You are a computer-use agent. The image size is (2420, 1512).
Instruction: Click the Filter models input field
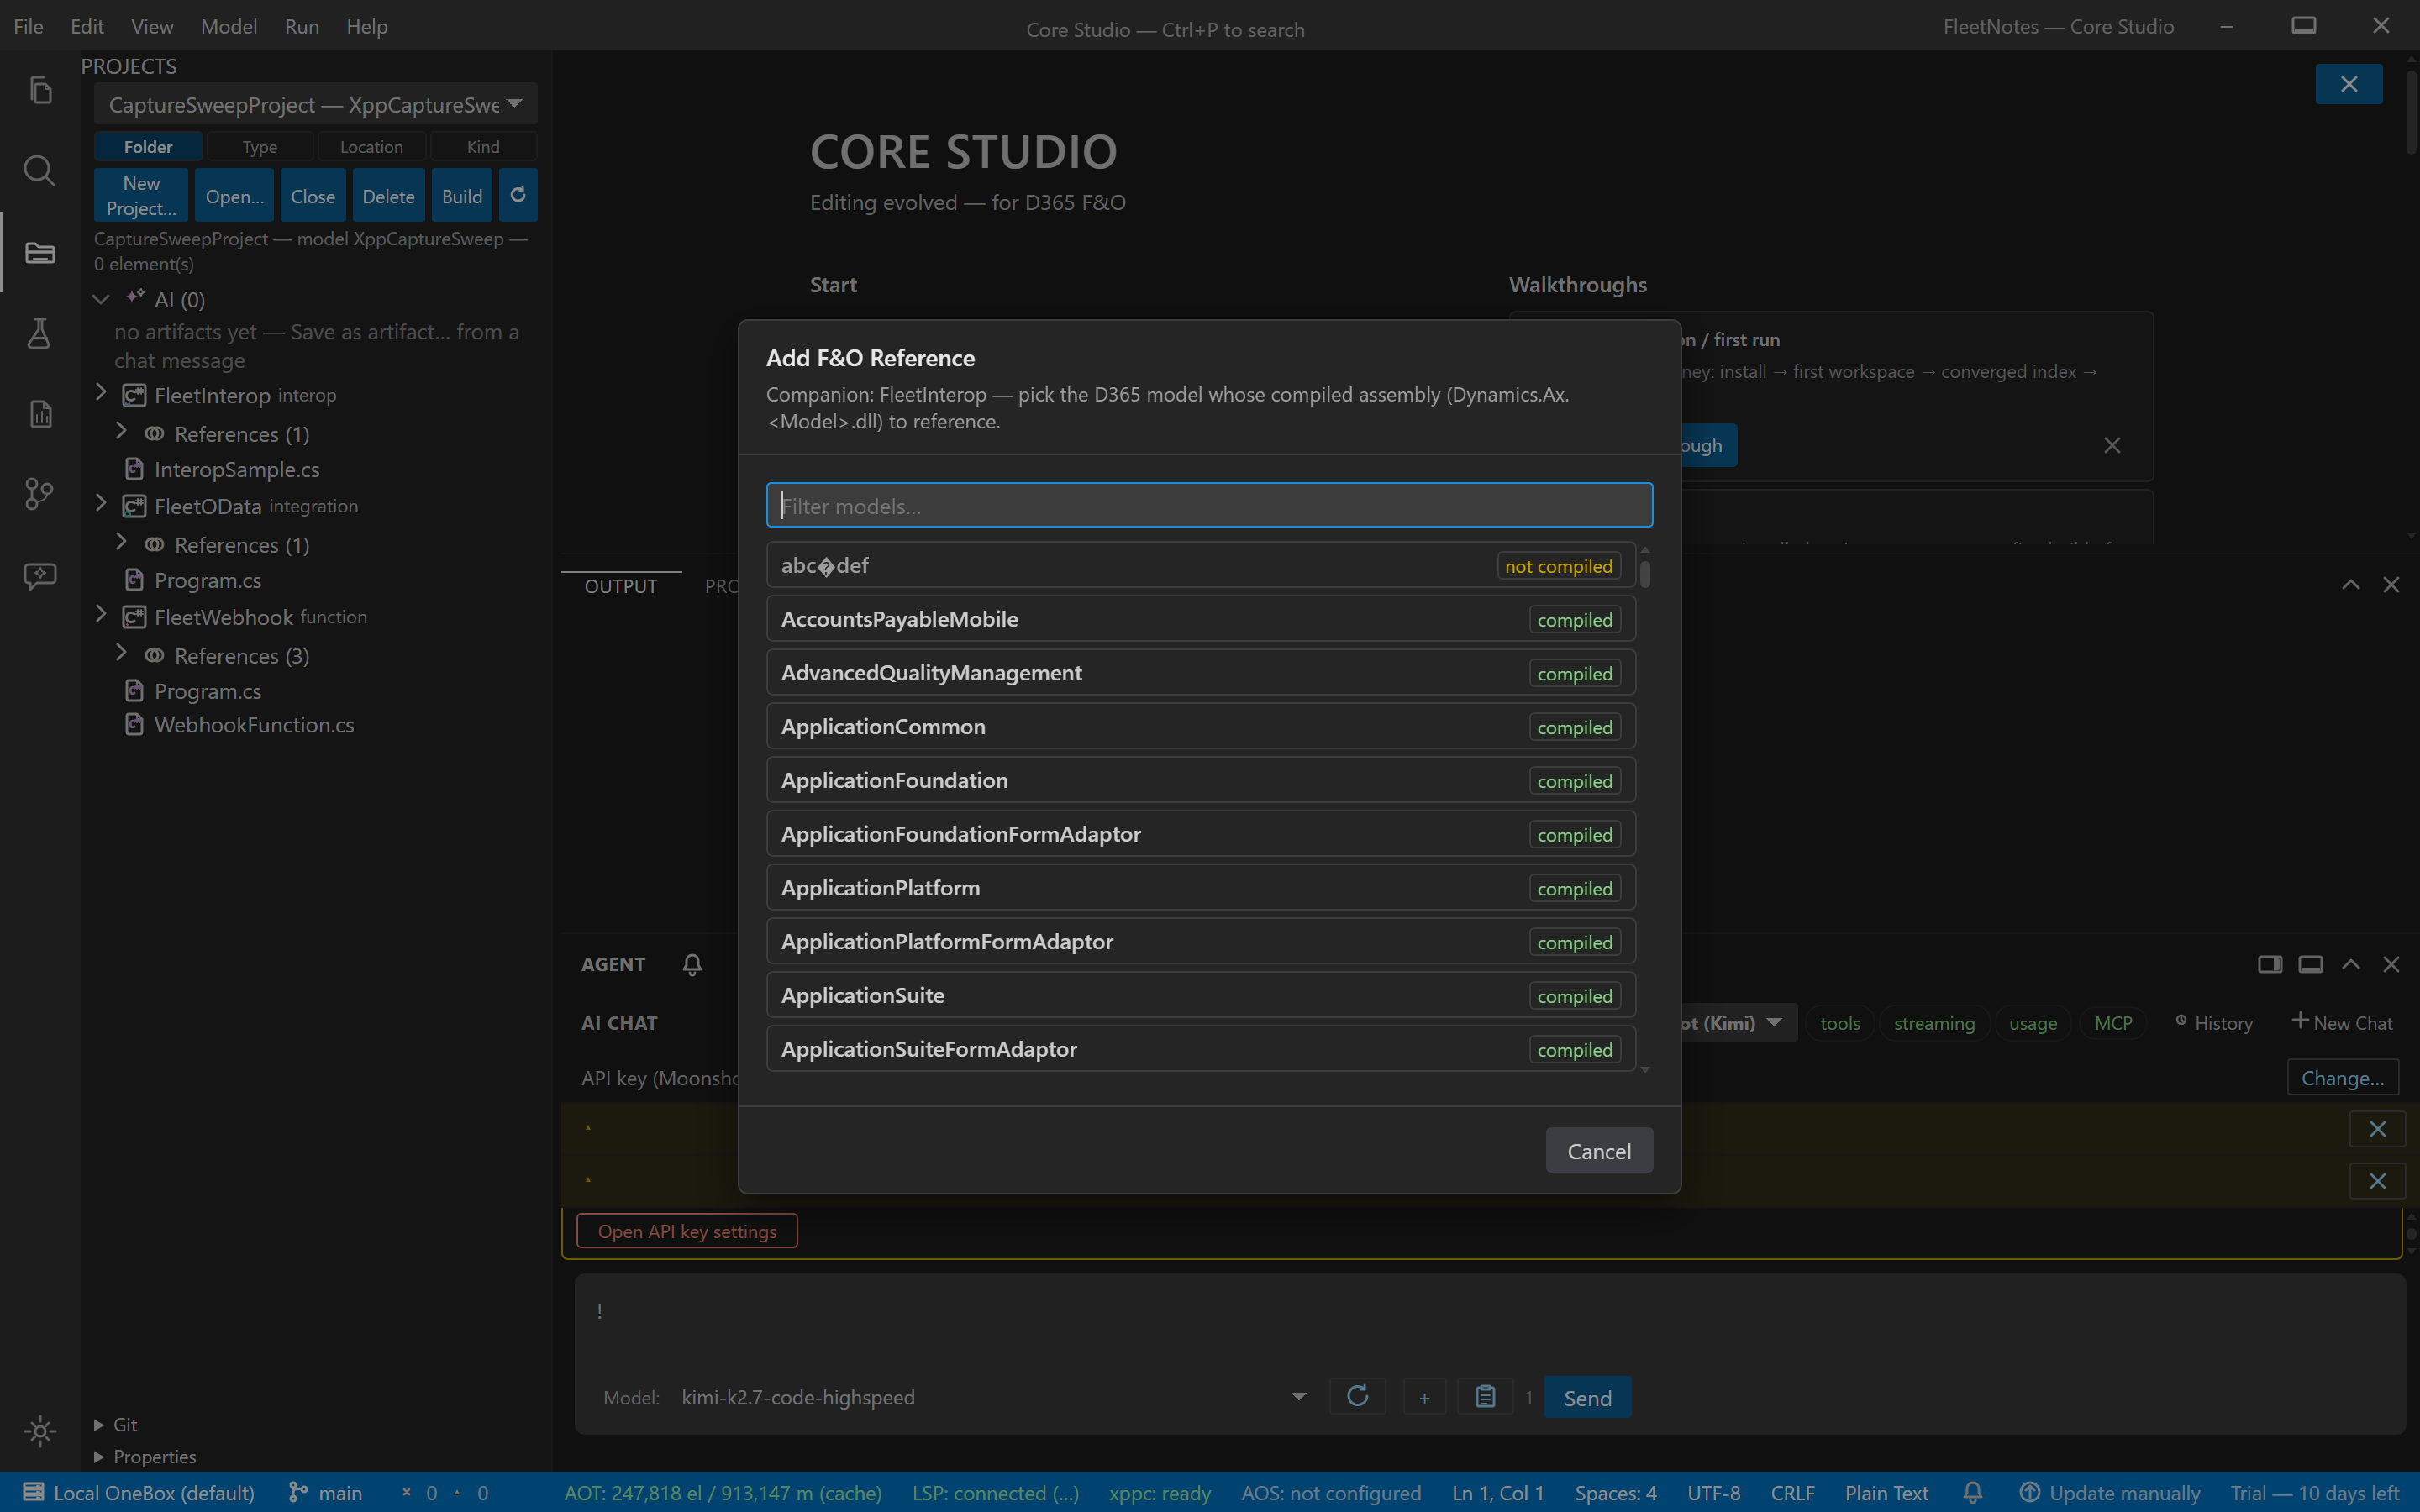[x=1209, y=505]
